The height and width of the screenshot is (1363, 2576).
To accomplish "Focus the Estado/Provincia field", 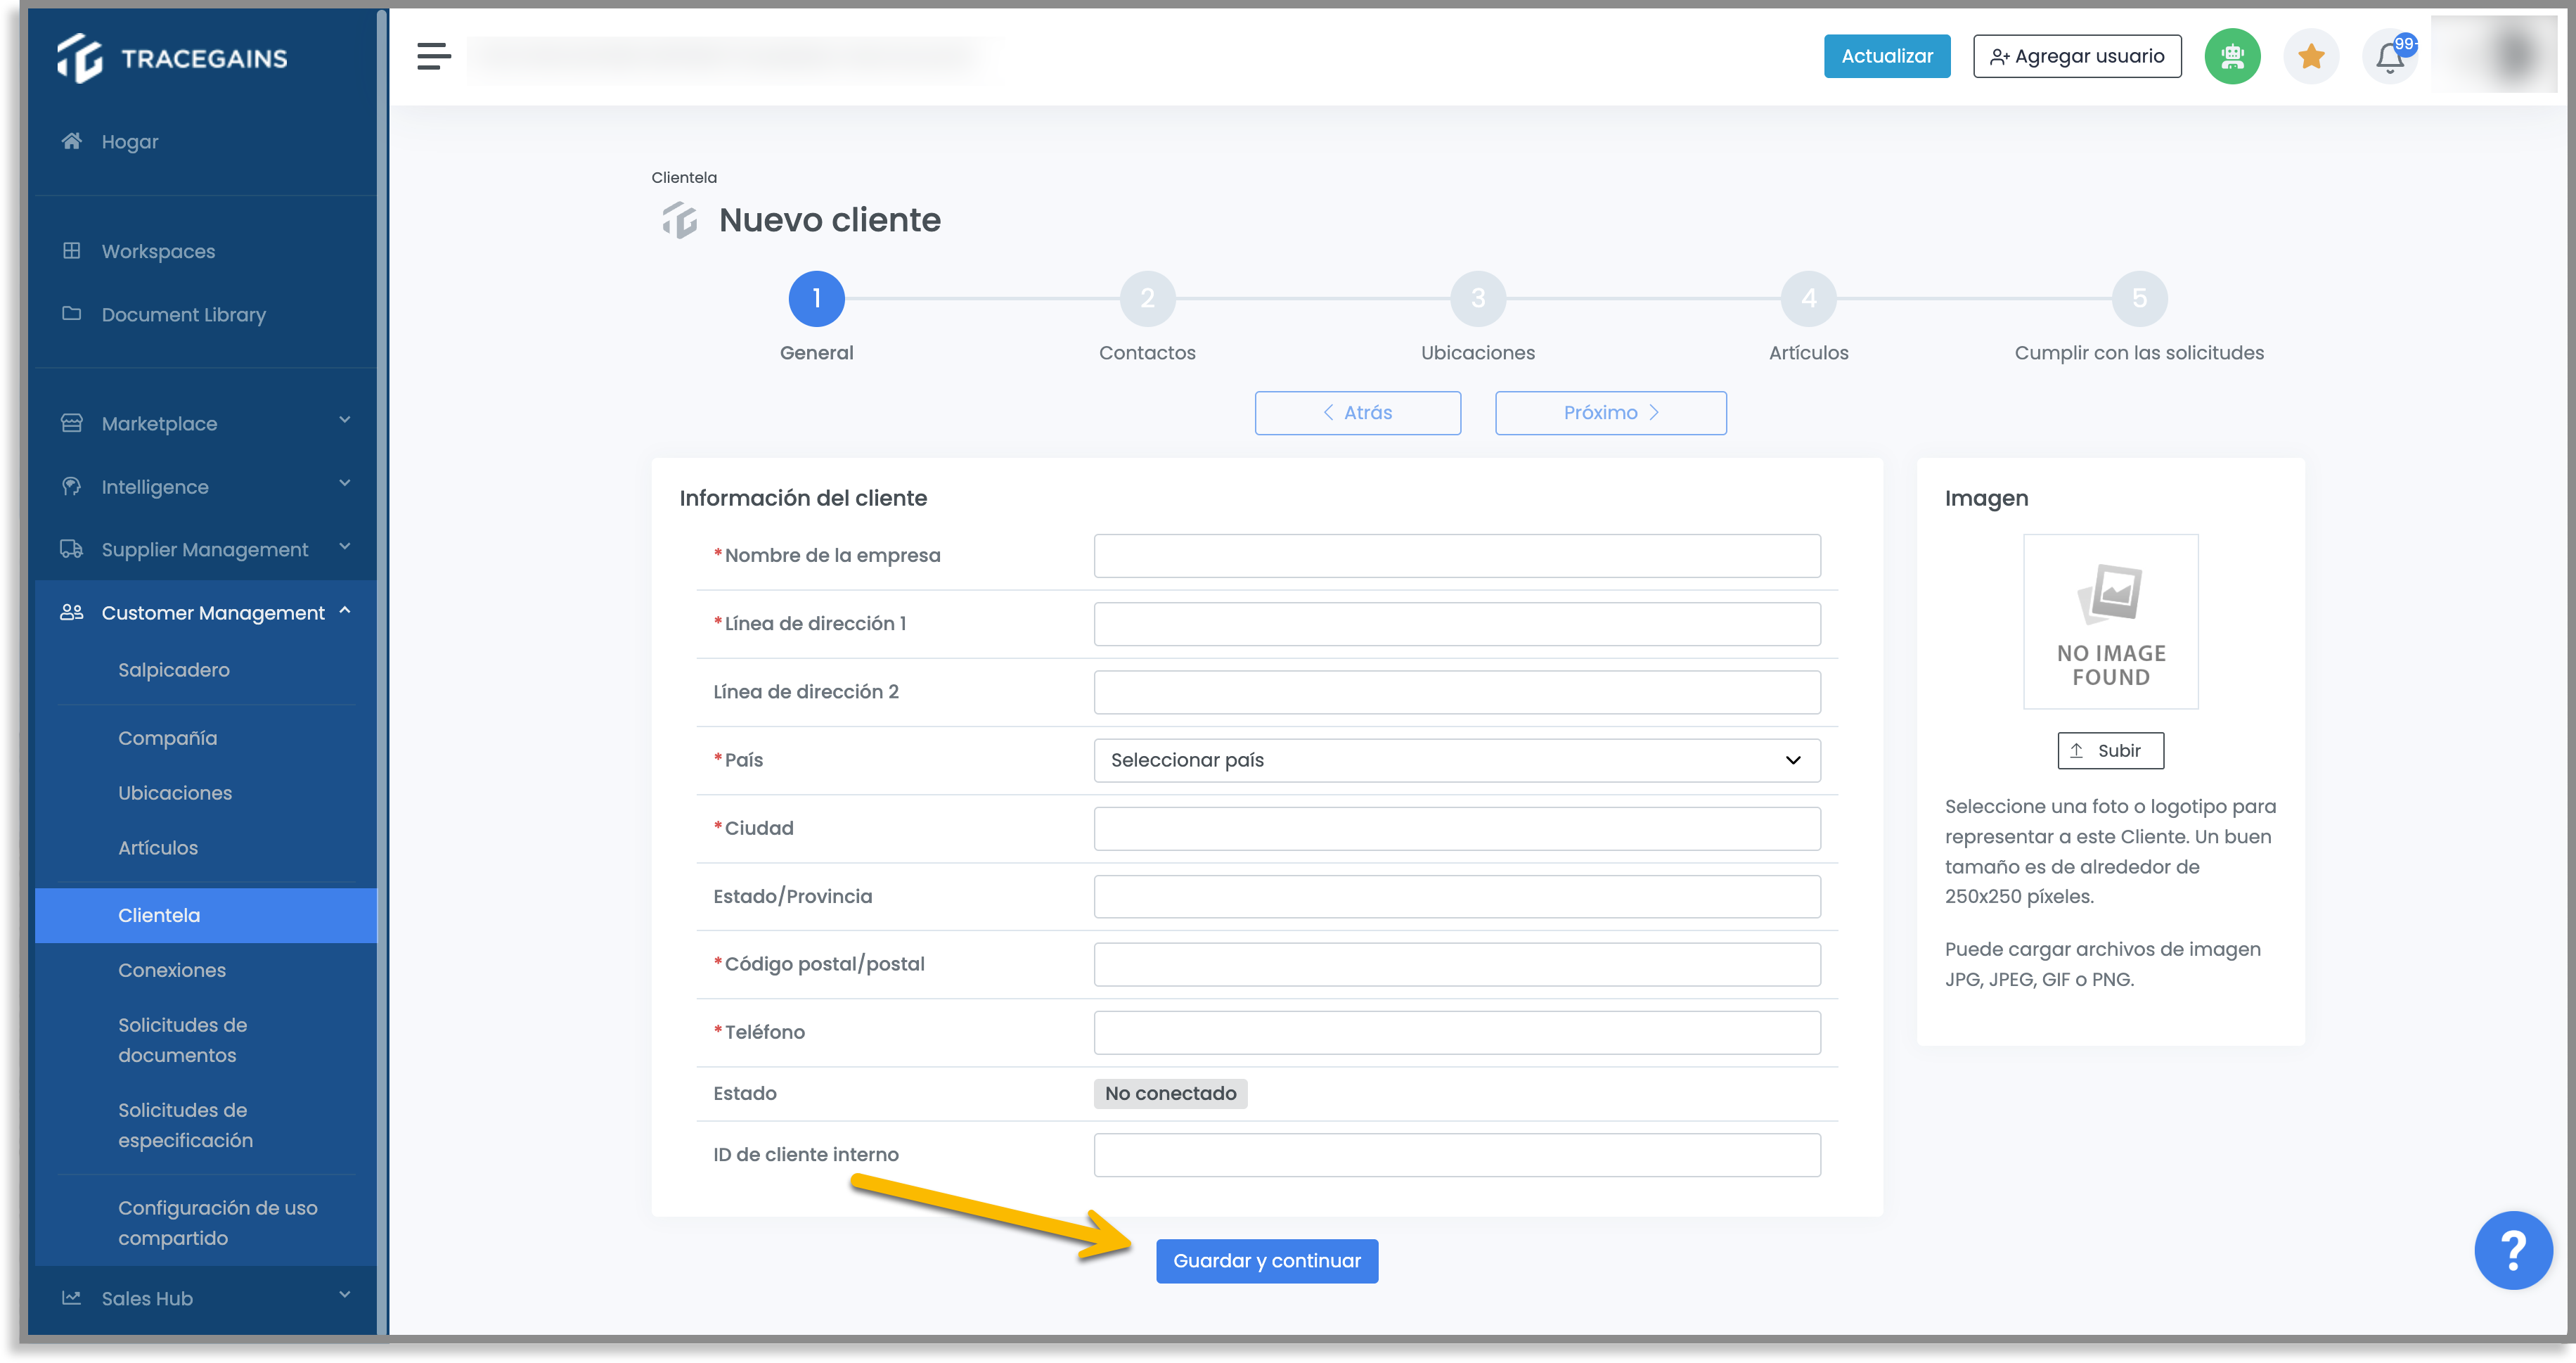I will 1456,896.
